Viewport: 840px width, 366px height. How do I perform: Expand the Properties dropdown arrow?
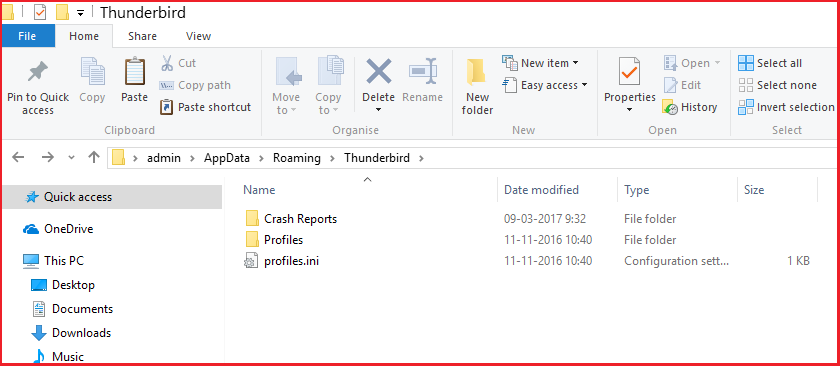629,110
